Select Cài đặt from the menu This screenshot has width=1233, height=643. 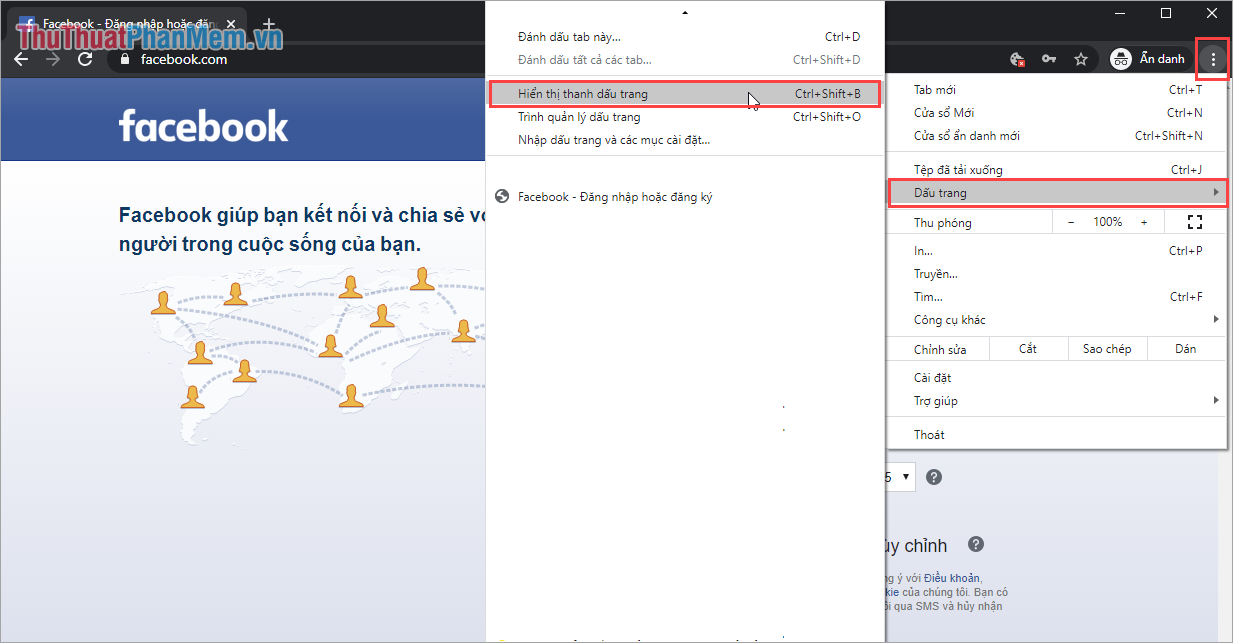tap(931, 377)
